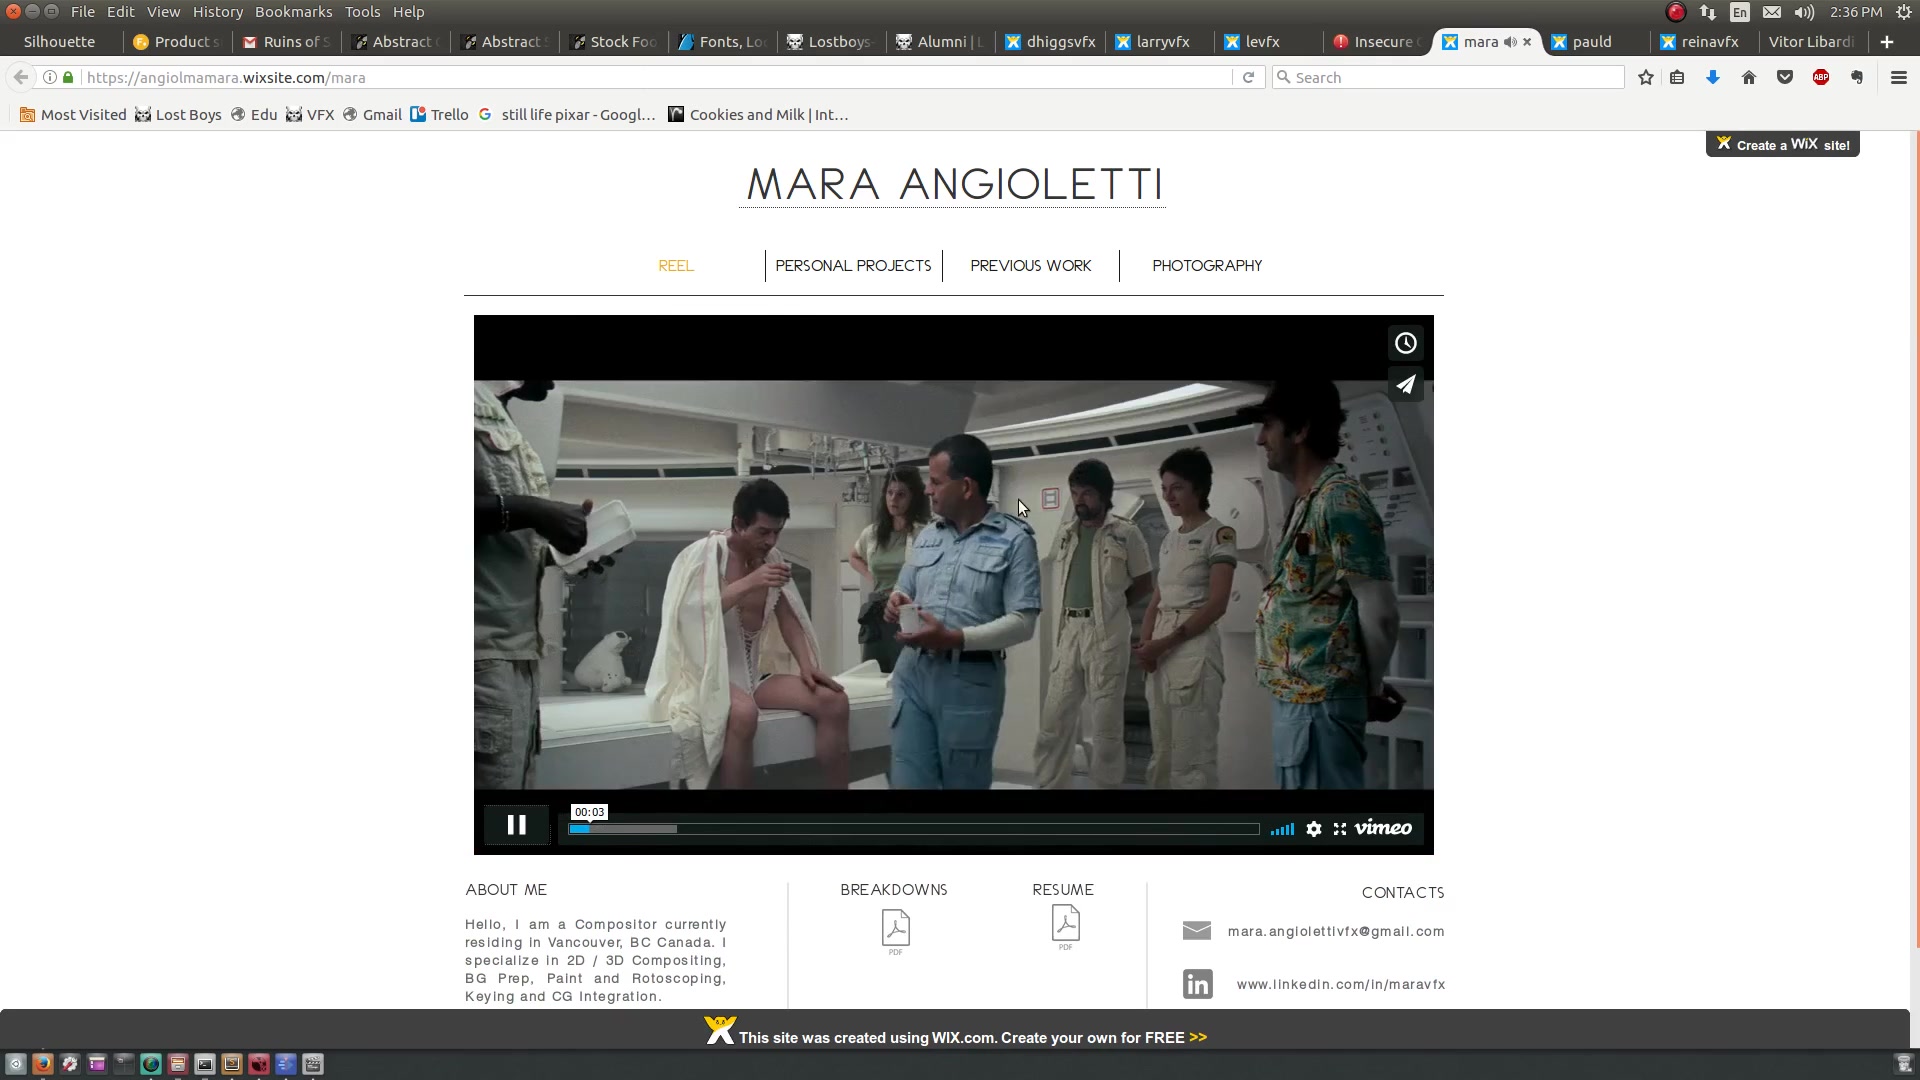The image size is (1920, 1080).
Task: Open the Trello bookmark
Action: coord(440,115)
